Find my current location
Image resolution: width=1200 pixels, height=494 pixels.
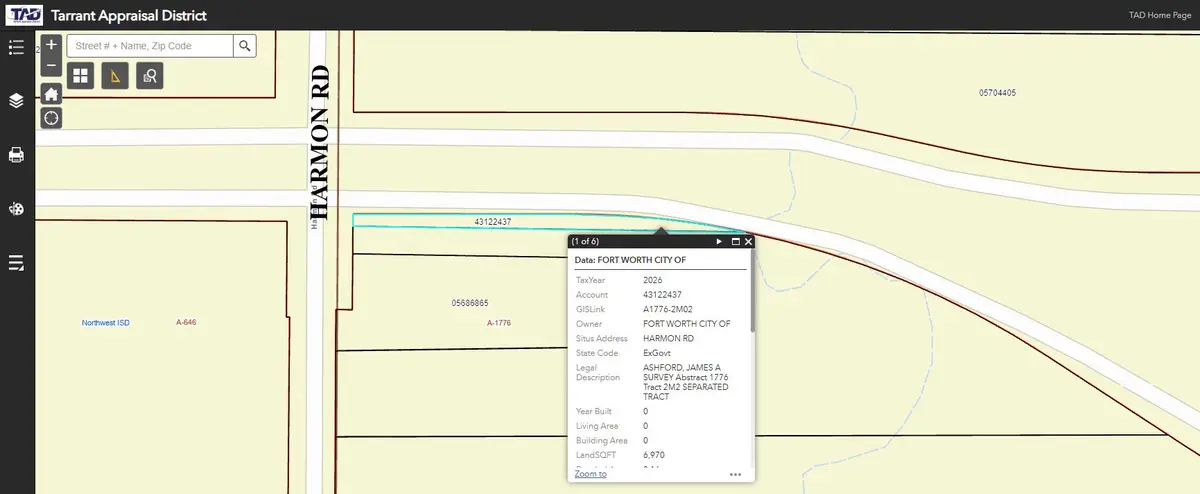pyautogui.click(x=52, y=118)
